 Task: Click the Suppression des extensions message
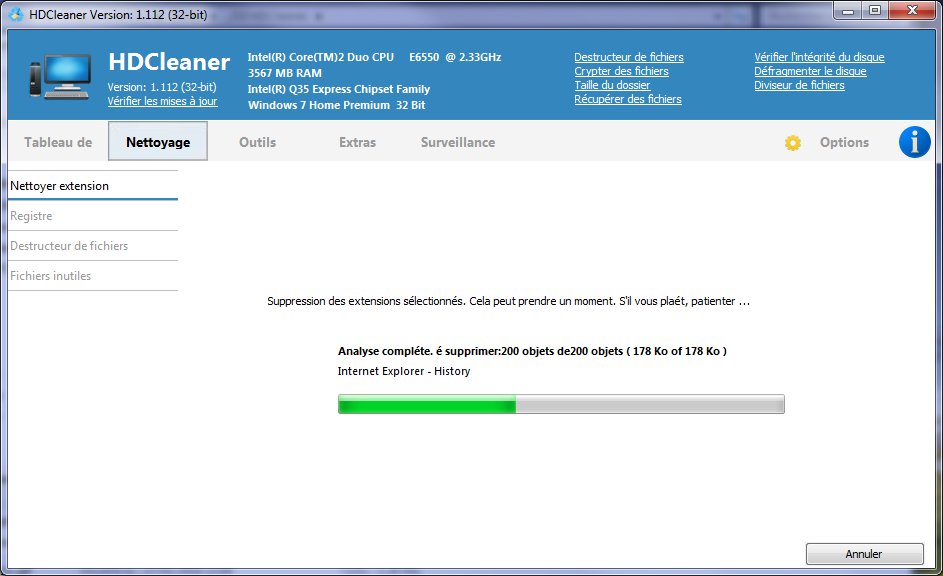(x=508, y=301)
